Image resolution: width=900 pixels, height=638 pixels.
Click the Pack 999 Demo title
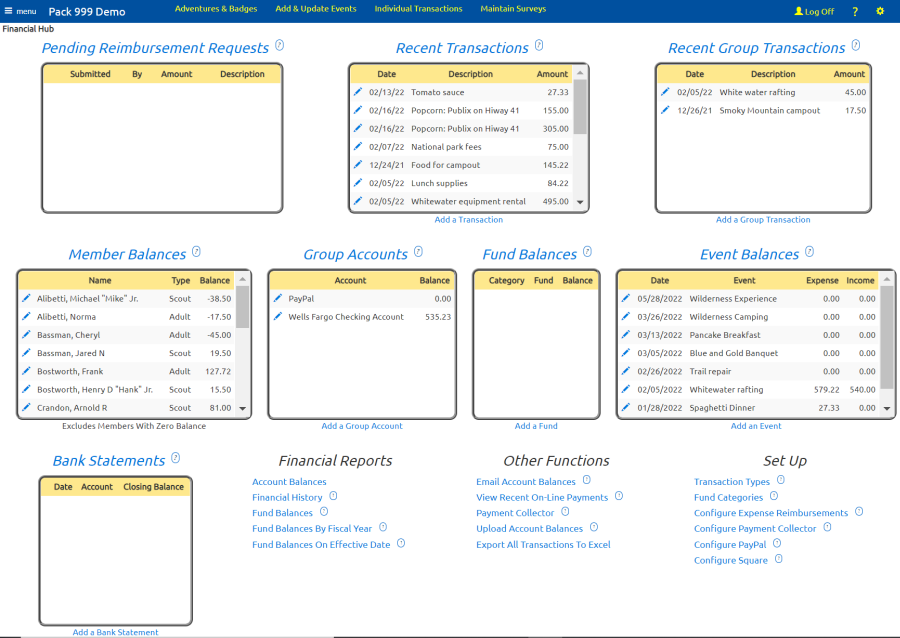pos(87,11)
